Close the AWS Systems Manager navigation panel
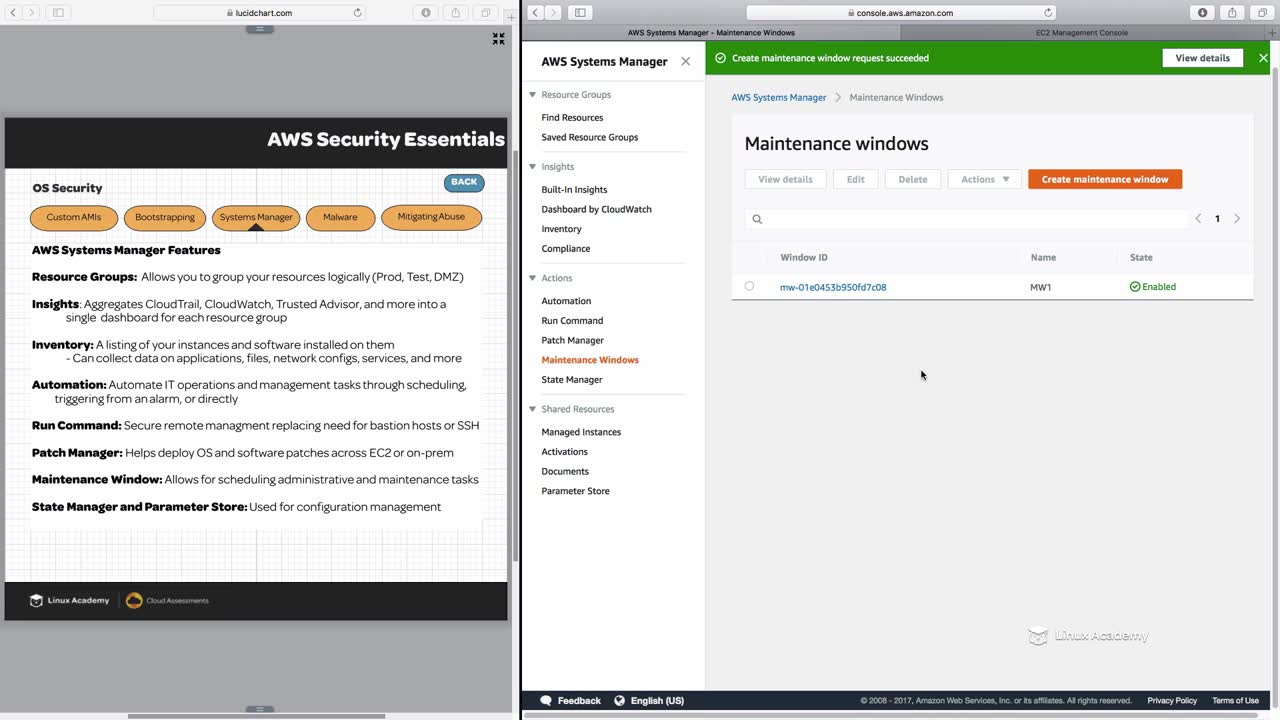This screenshot has width=1280, height=720. pos(685,61)
